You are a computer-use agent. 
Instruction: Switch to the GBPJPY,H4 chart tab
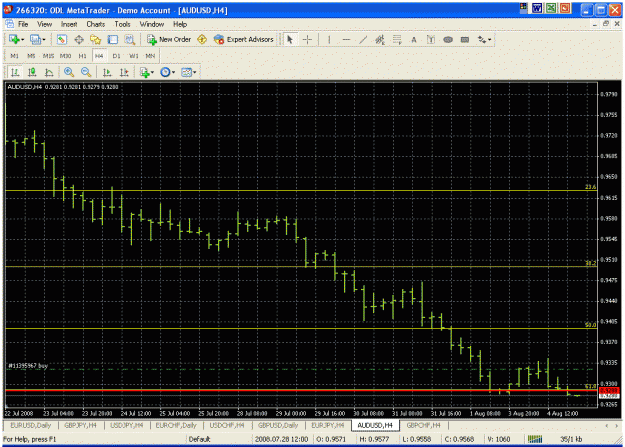pos(81,425)
